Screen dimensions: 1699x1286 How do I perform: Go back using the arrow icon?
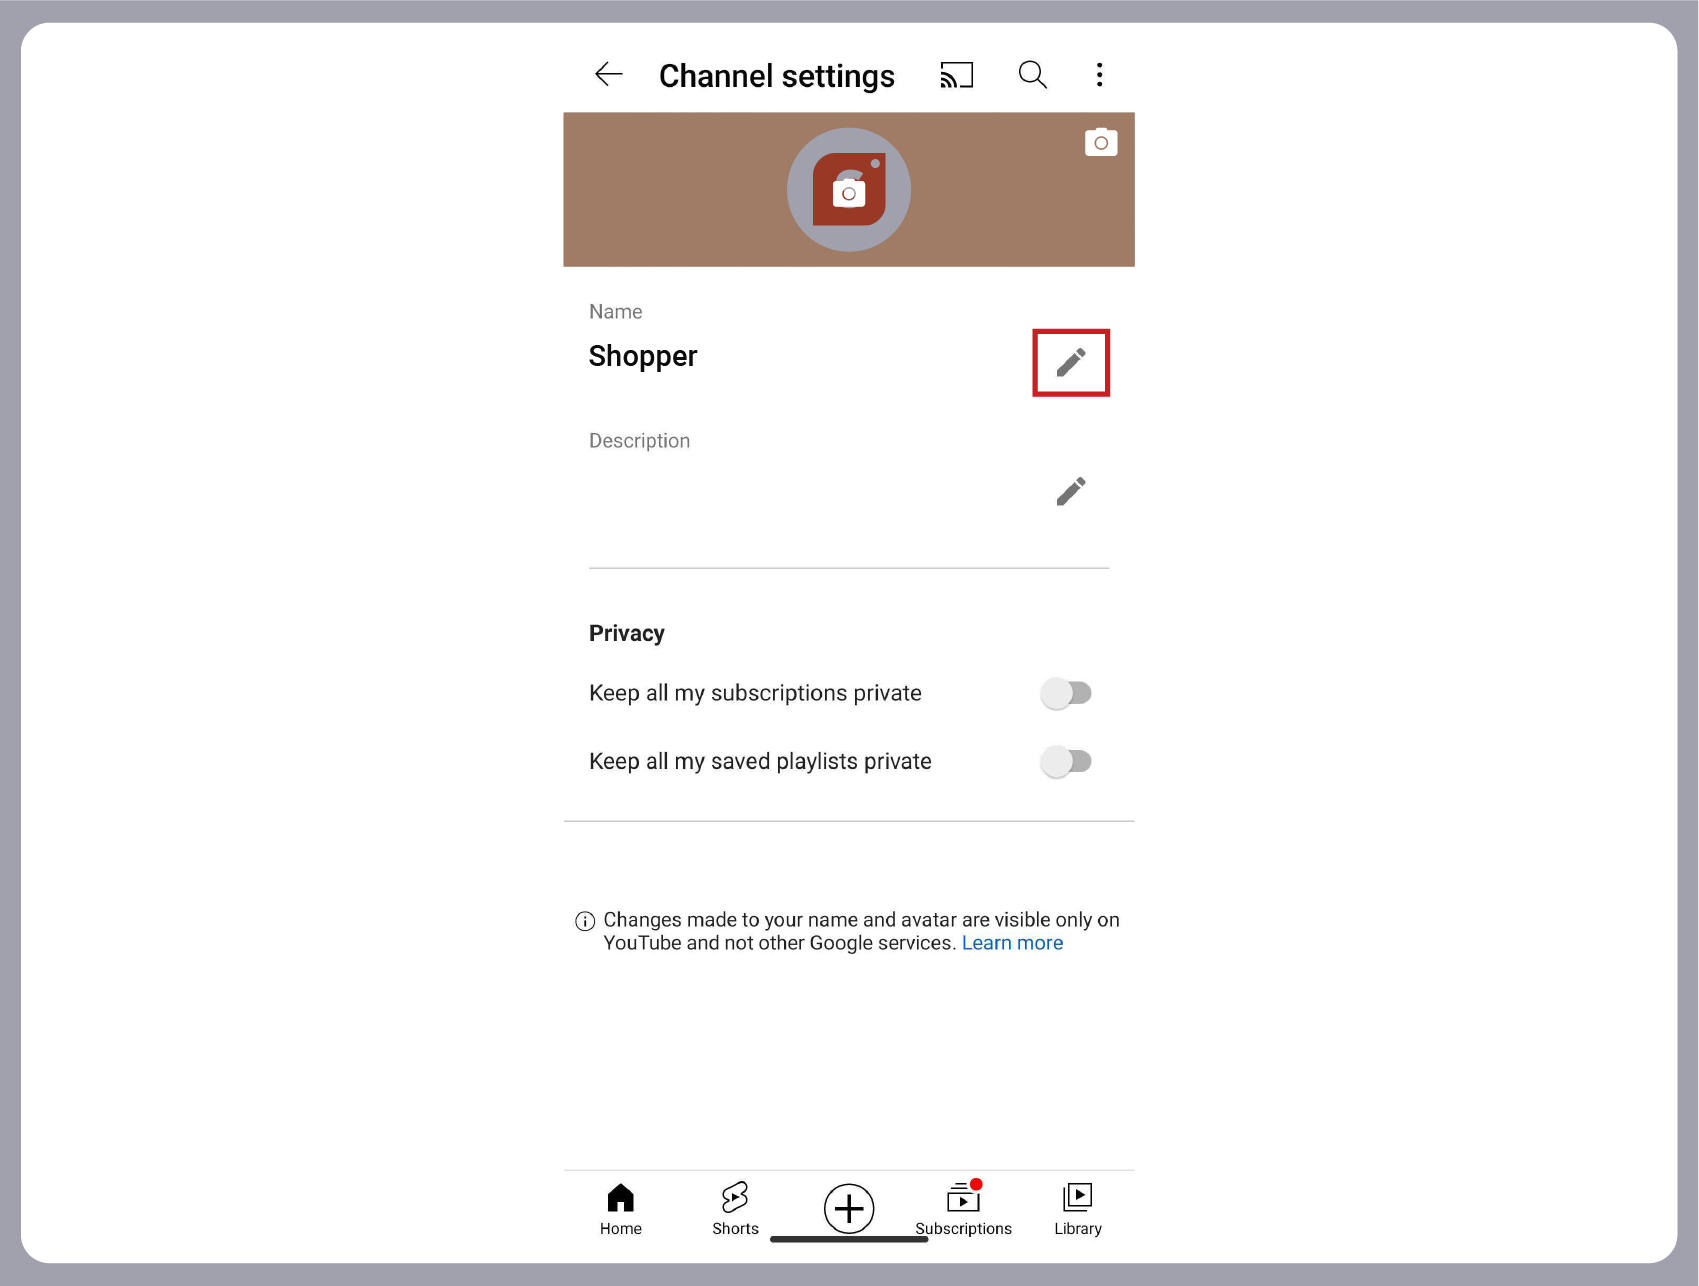tap(608, 75)
